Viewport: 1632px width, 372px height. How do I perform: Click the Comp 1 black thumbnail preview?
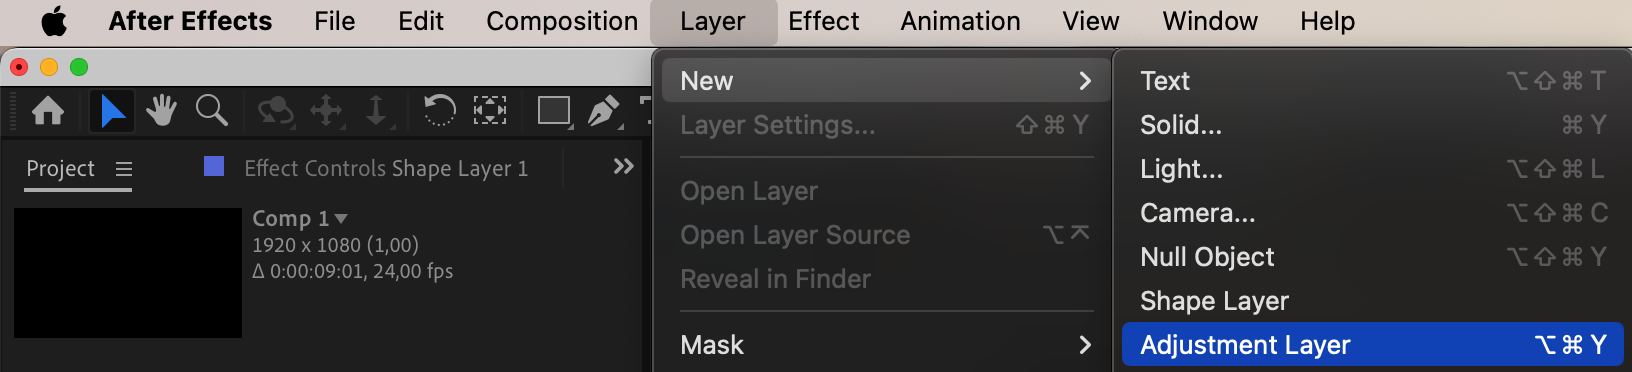[128, 273]
